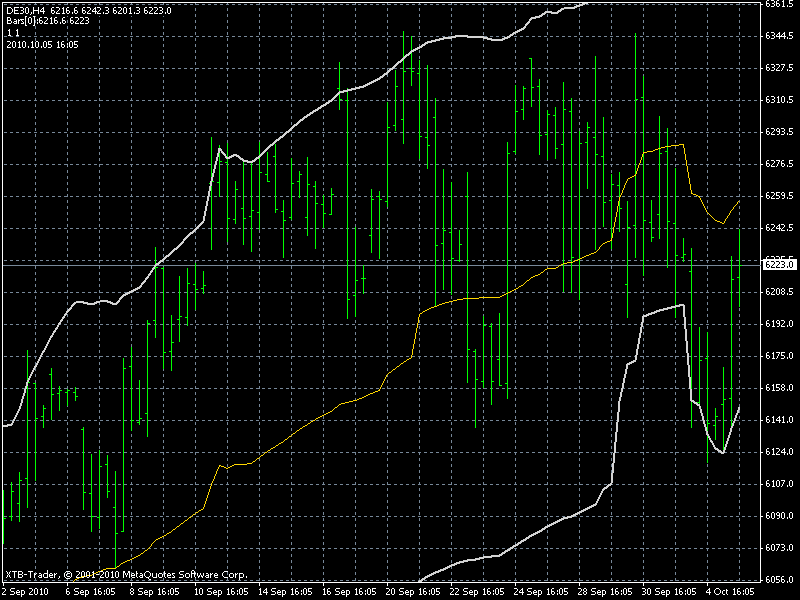Click the 30 Sep 16:05 time label
800x600 pixels.
pyautogui.click(x=669, y=592)
